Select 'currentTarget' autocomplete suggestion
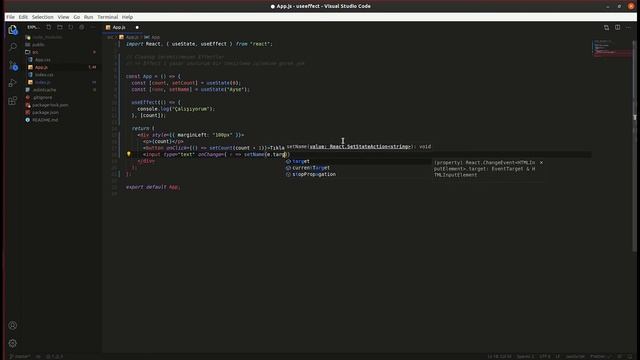The width and height of the screenshot is (640, 360). point(357,168)
